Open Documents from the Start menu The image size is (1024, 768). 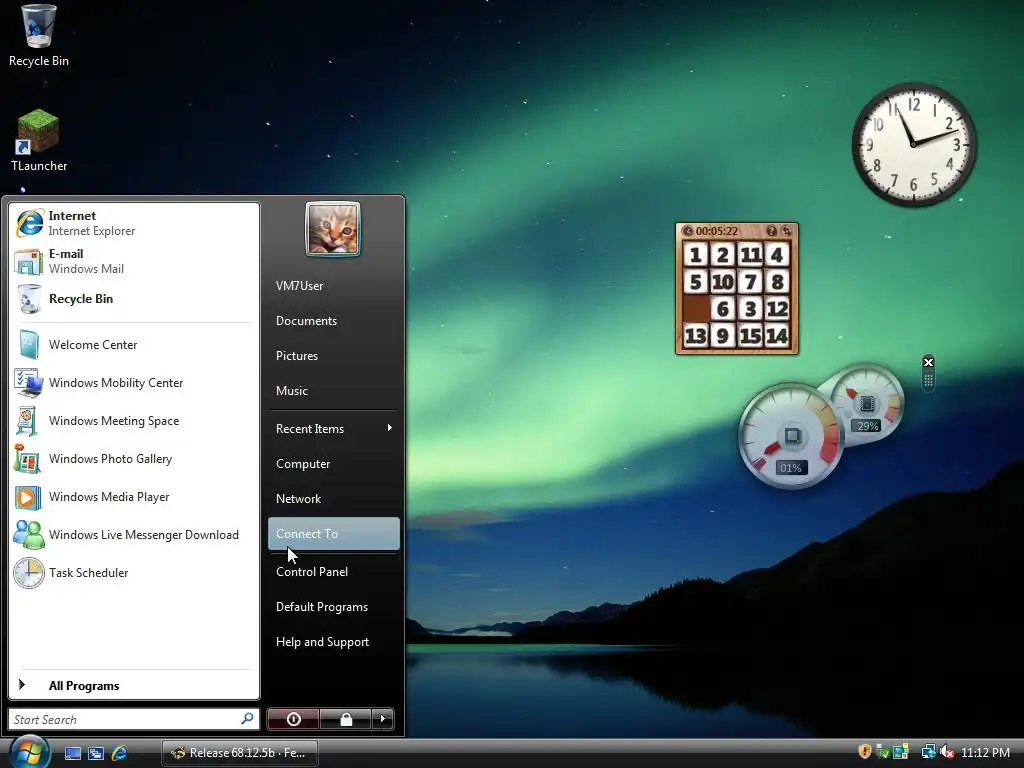(x=334, y=321)
